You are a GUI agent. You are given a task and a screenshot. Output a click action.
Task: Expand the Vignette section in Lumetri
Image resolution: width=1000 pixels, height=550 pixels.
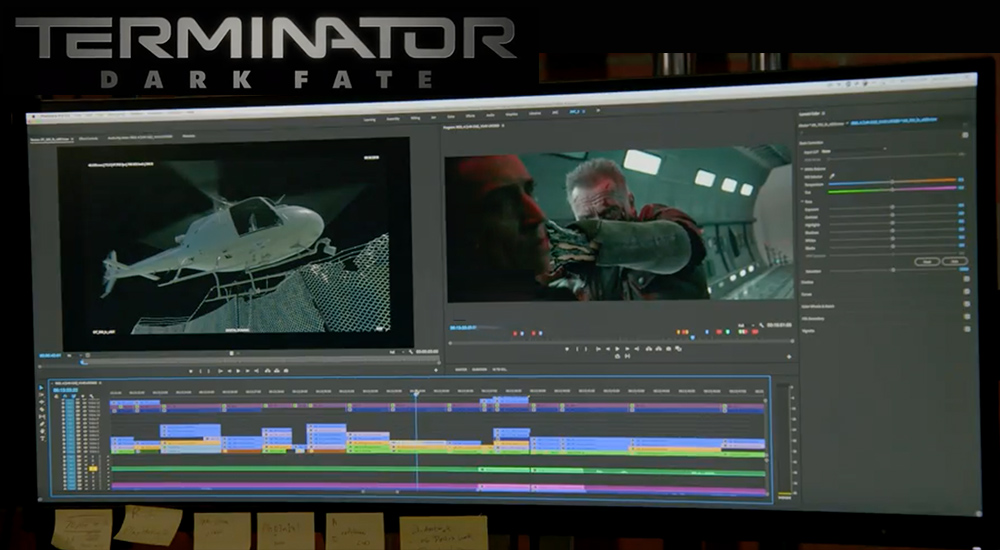point(807,331)
